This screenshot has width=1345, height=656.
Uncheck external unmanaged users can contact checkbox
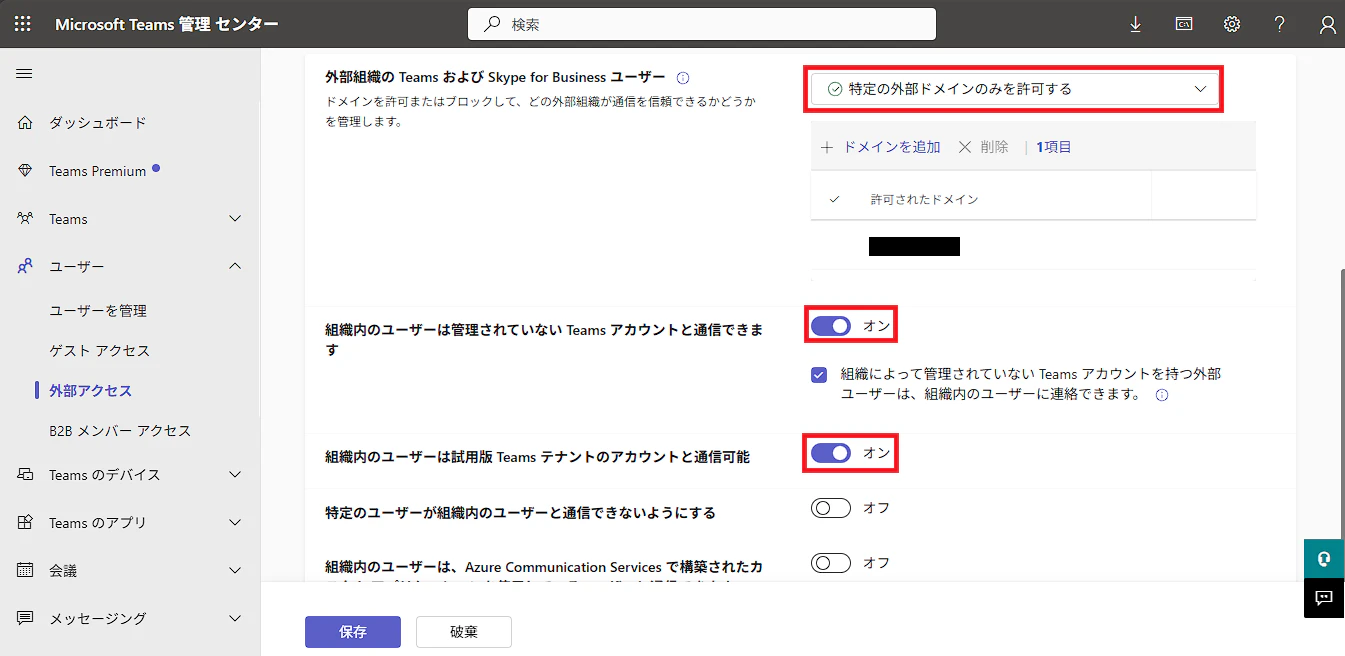pyautogui.click(x=819, y=375)
